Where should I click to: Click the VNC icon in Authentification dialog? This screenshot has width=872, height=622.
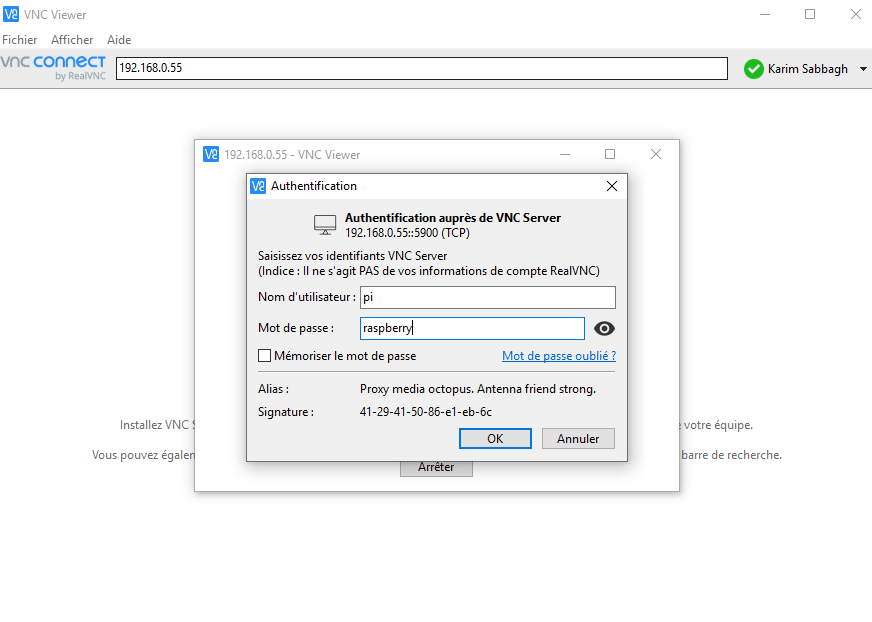259,186
